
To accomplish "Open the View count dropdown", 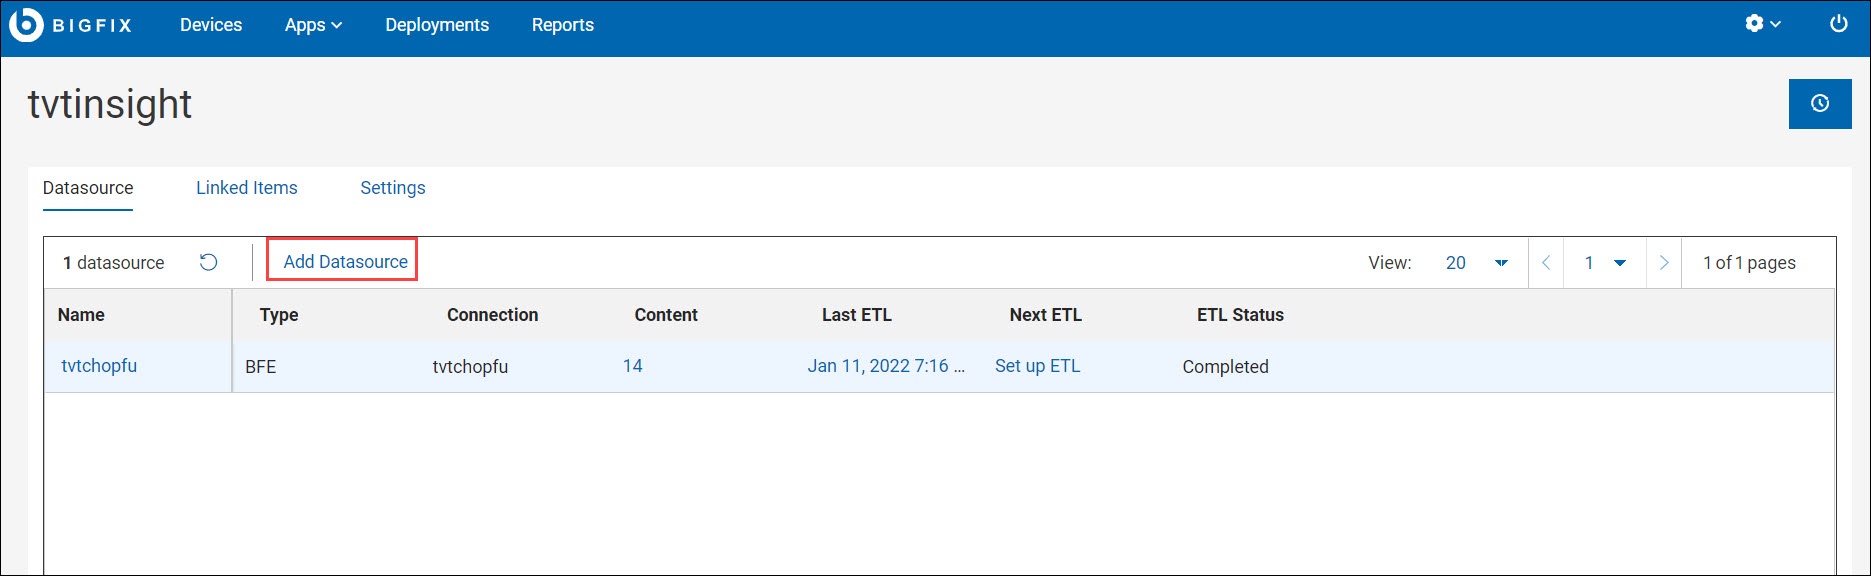I will (1476, 263).
